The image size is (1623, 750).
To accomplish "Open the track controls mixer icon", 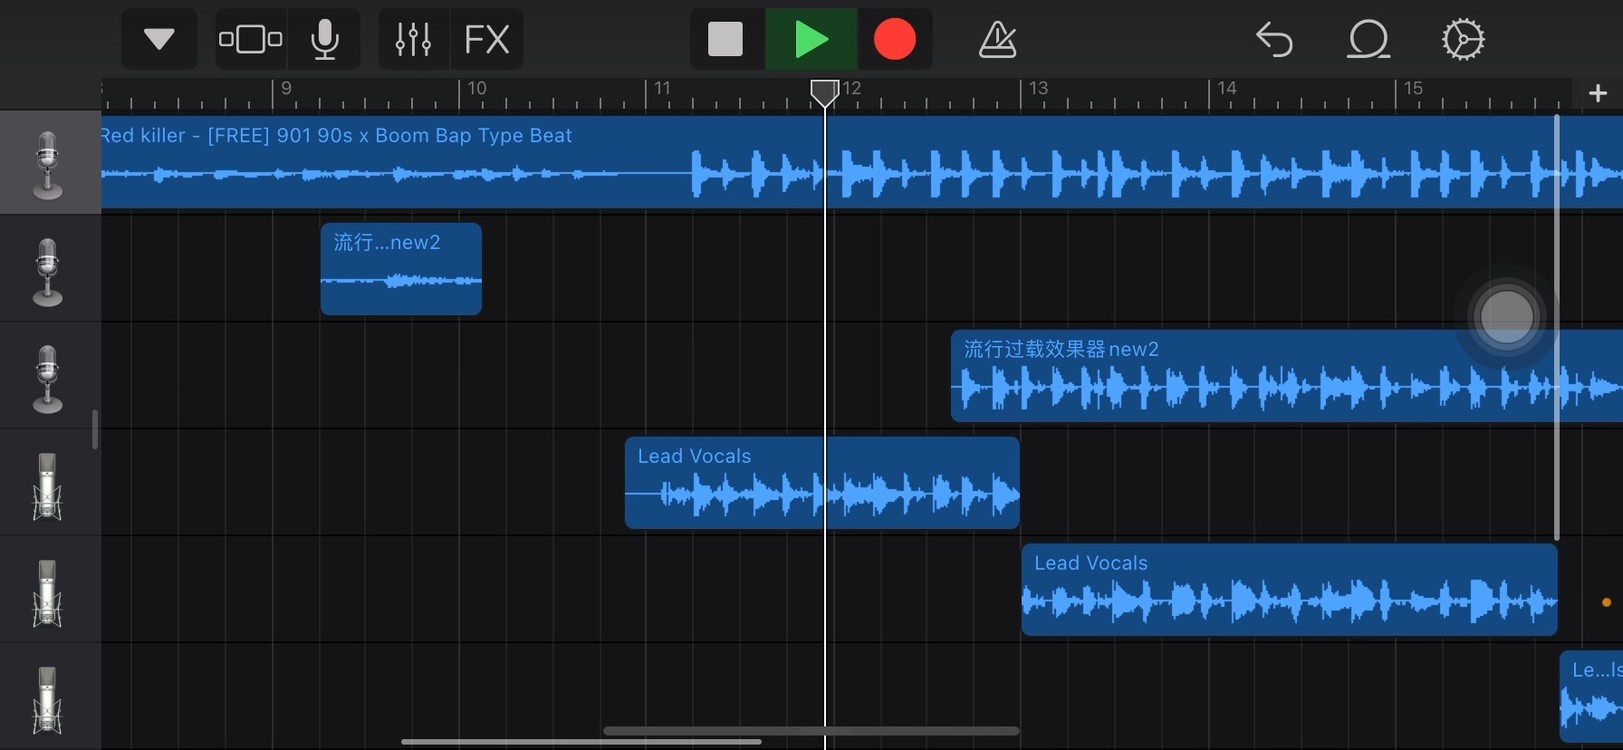I will pos(413,40).
